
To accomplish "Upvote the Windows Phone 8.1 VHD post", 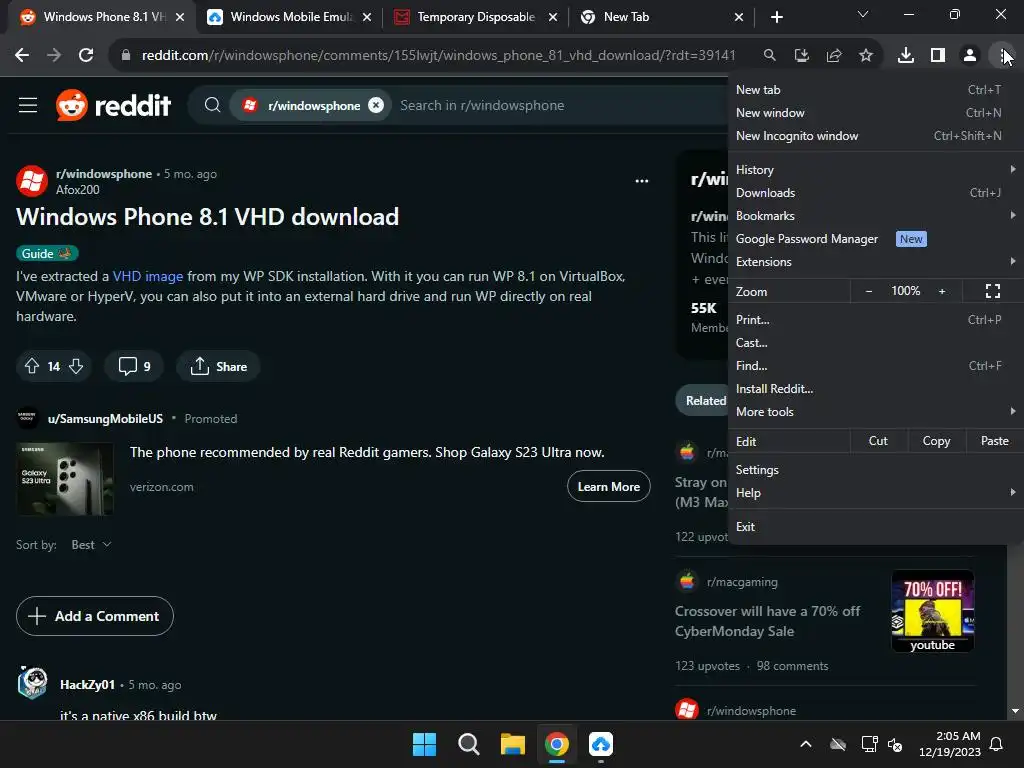I will pyautogui.click(x=32, y=366).
